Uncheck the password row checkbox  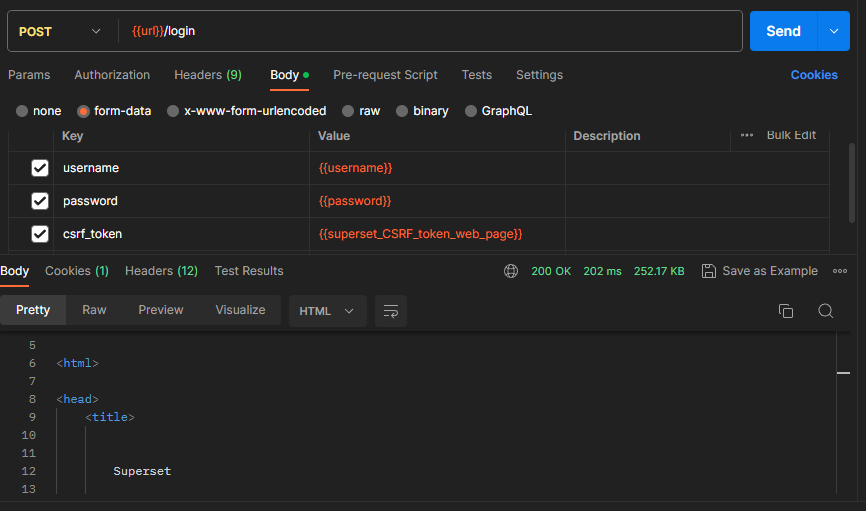tap(40, 201)
